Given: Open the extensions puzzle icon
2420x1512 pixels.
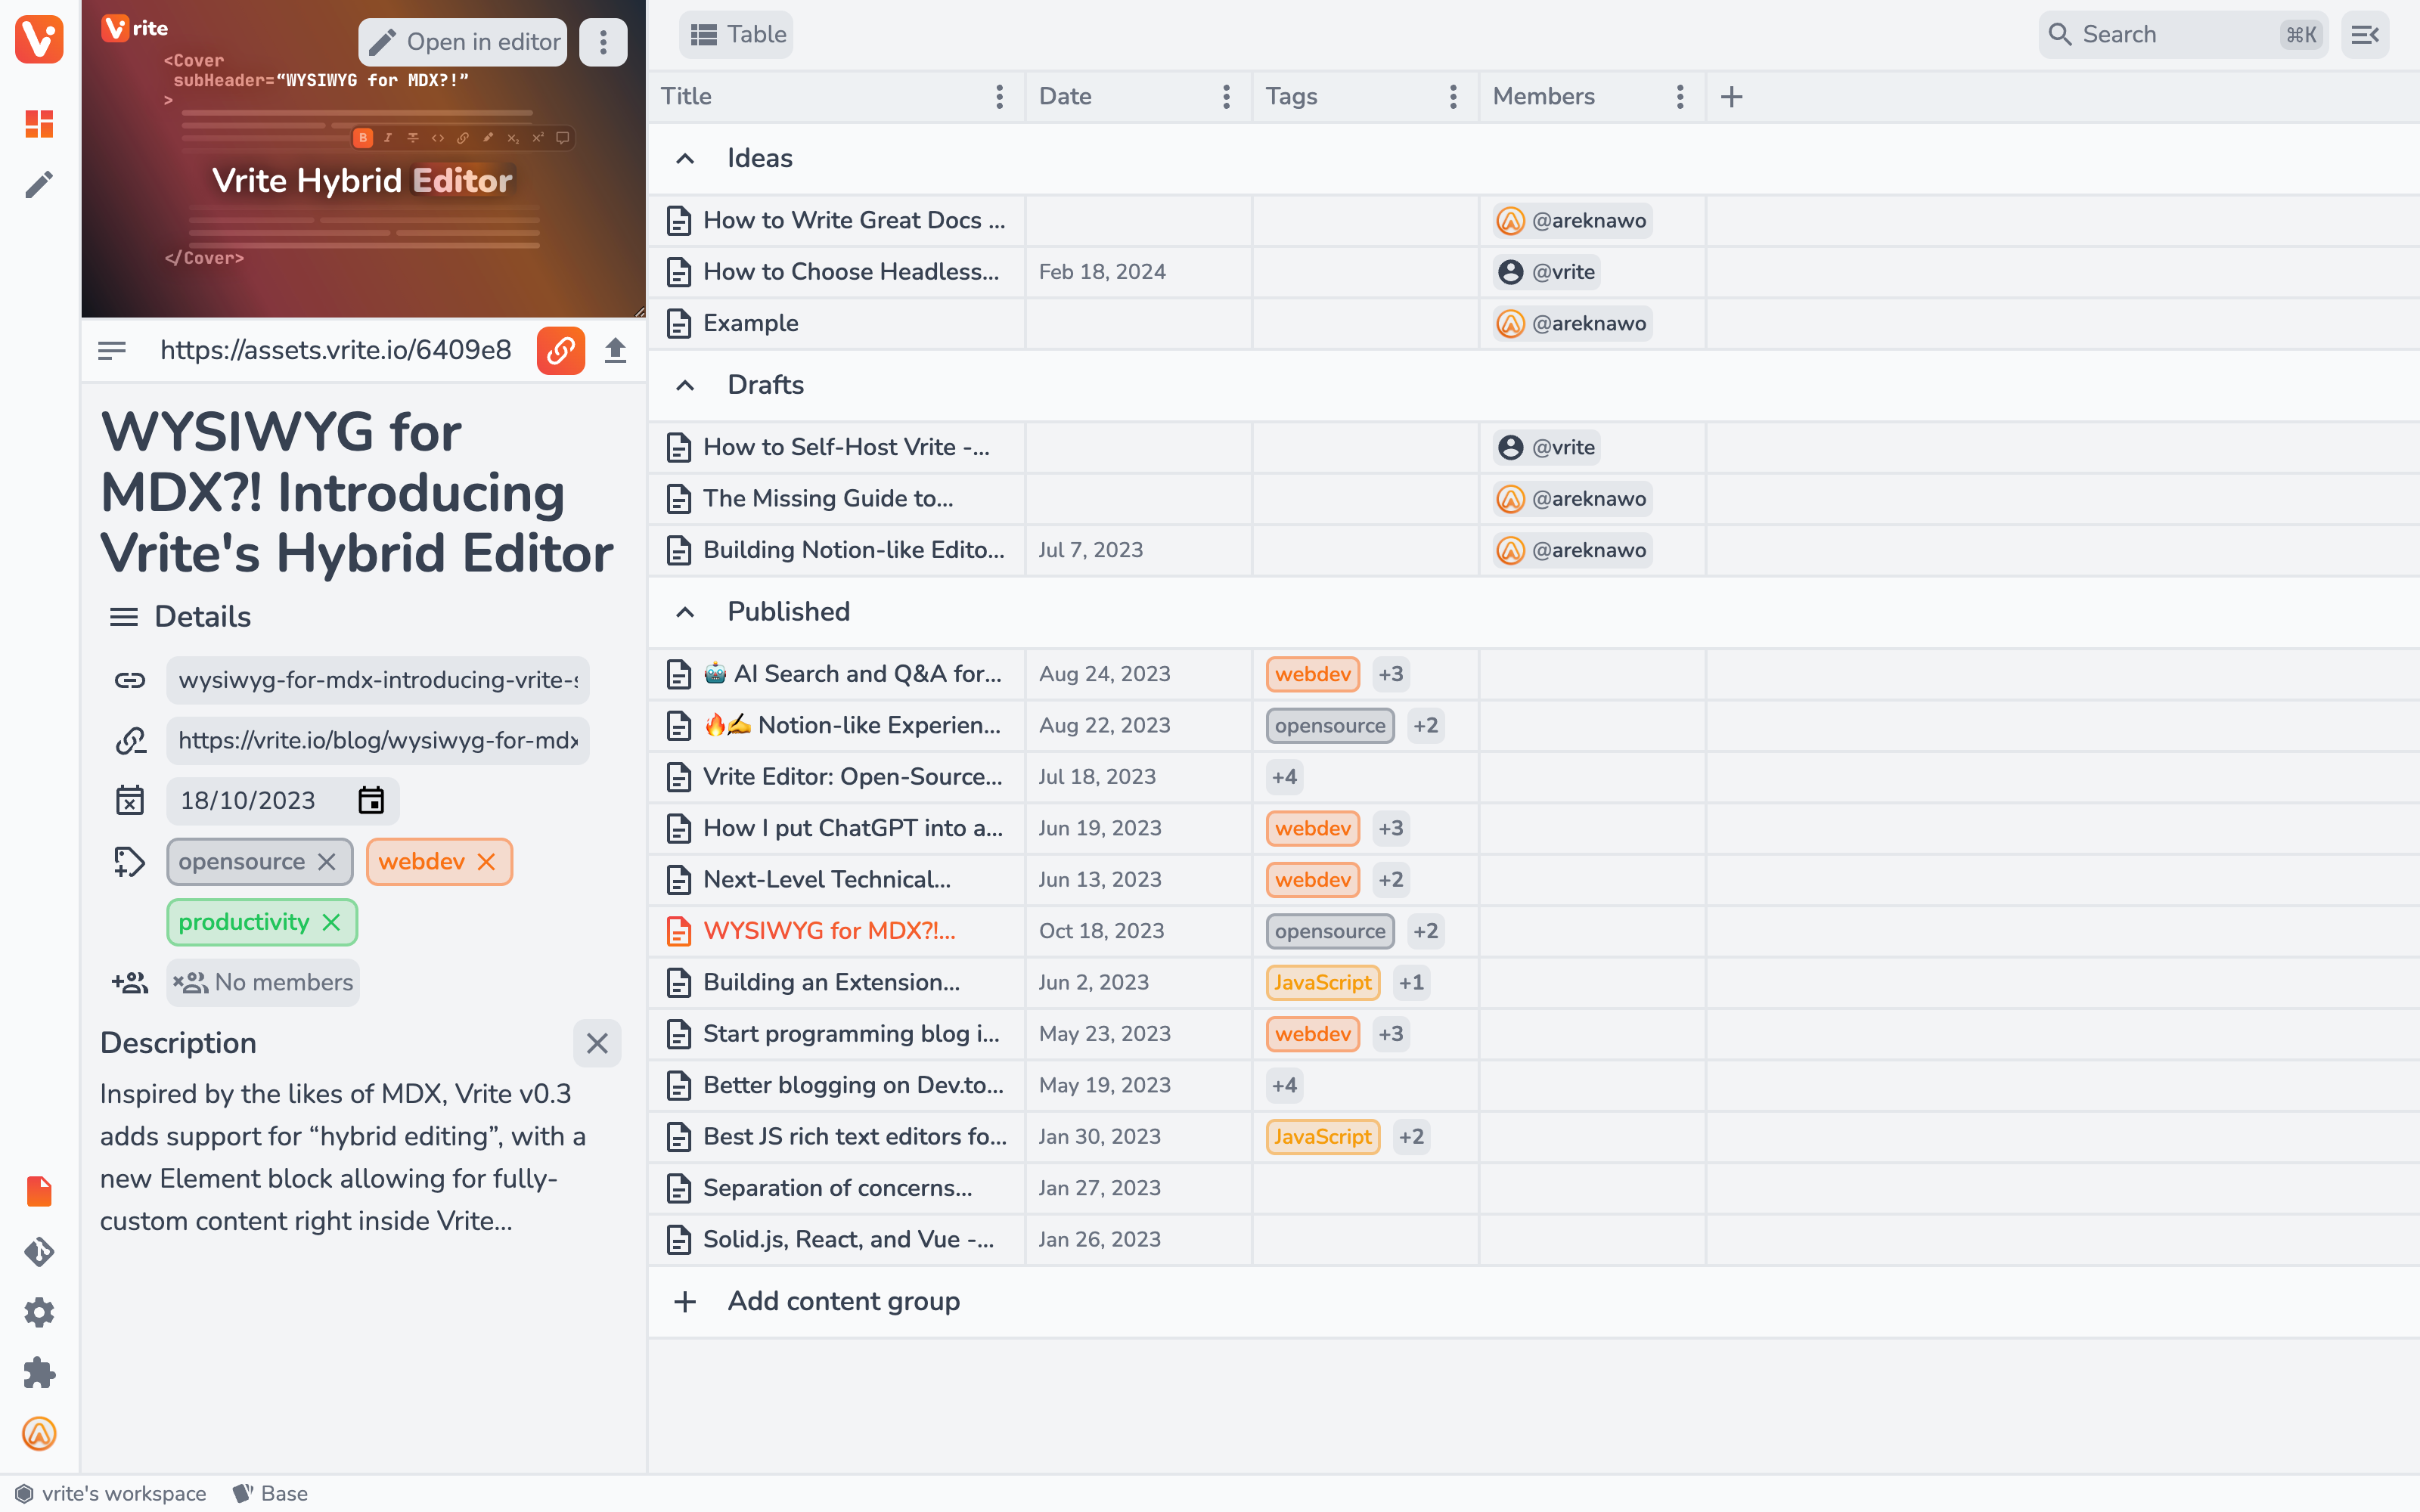Looking at the screenshot, I should point(39,1373).
